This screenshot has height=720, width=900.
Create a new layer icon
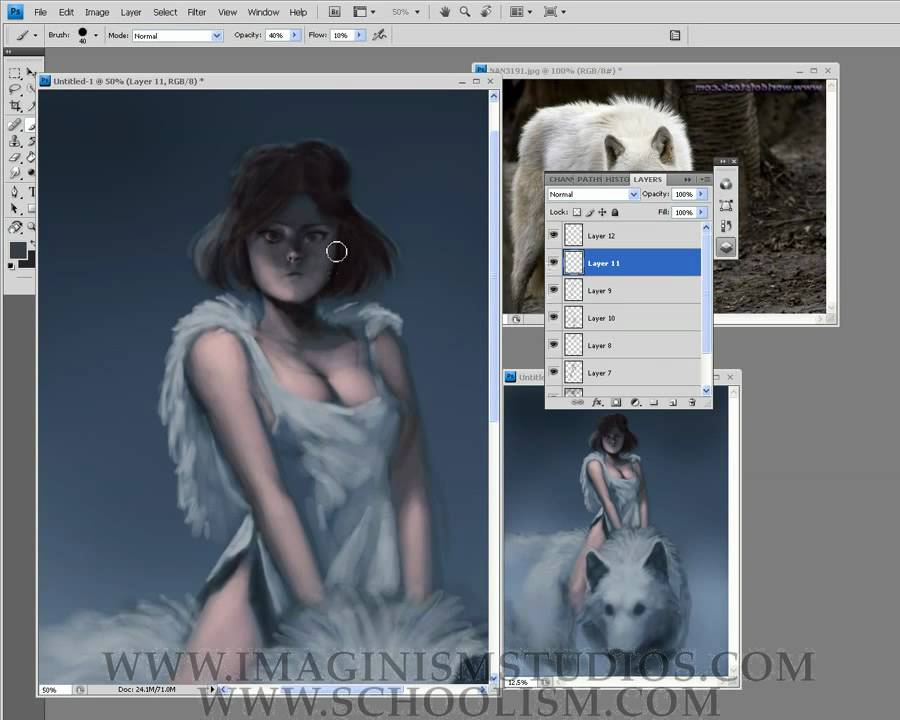click(673, 402)
